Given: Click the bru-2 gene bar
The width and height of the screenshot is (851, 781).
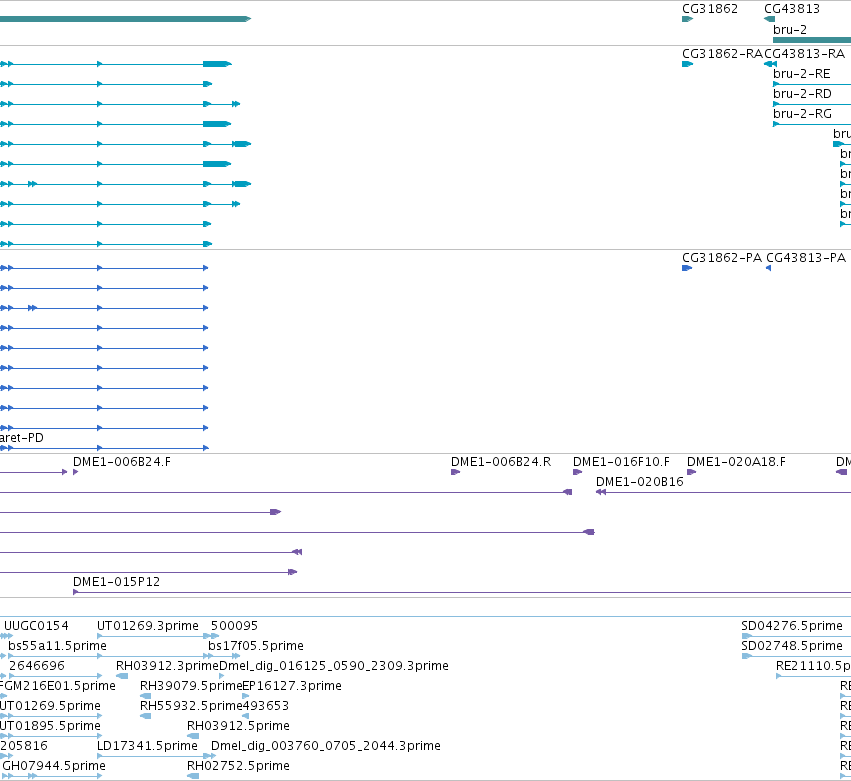Looking at the screenshot, I should (x=812, y=40).
